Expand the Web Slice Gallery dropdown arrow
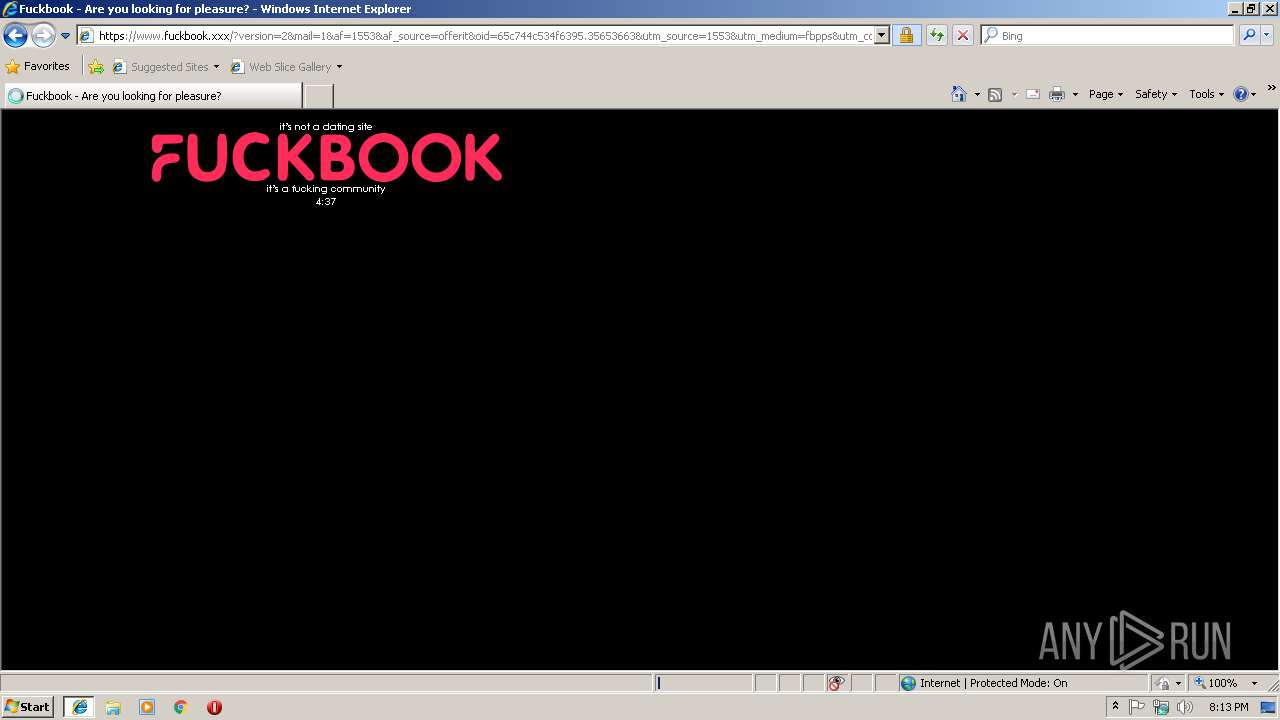This screenshot has height=720, width=1280. [339, 67]
